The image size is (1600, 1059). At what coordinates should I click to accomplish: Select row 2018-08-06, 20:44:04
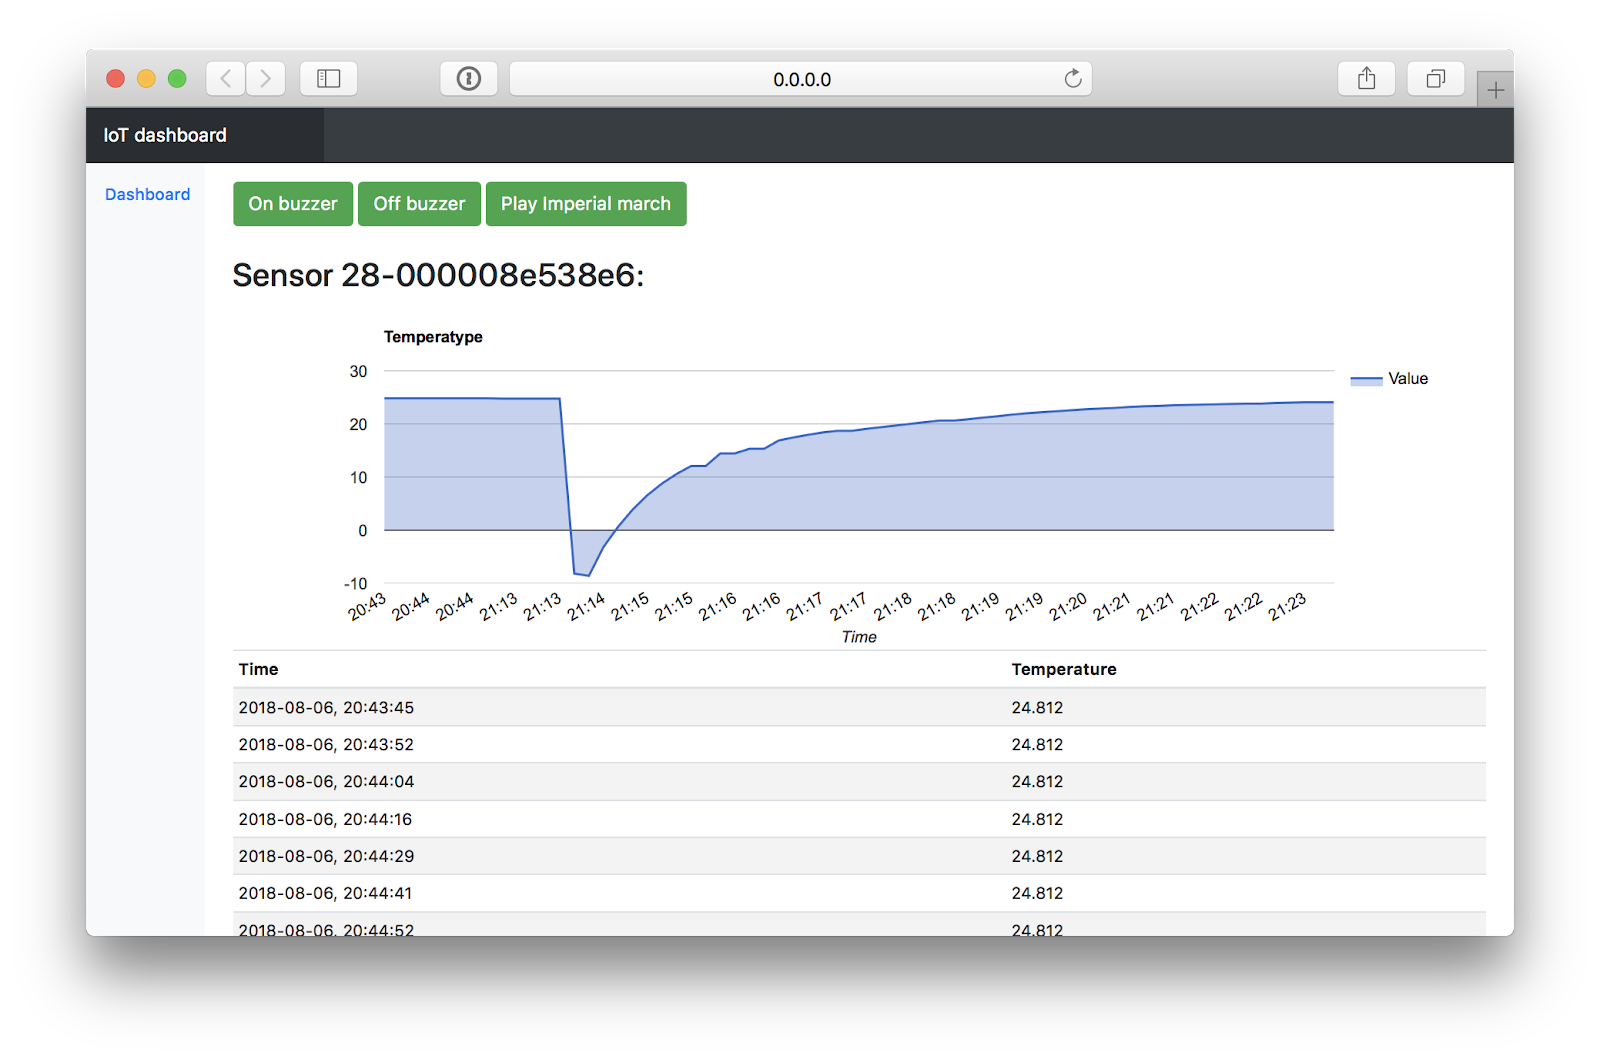[859, 781]
